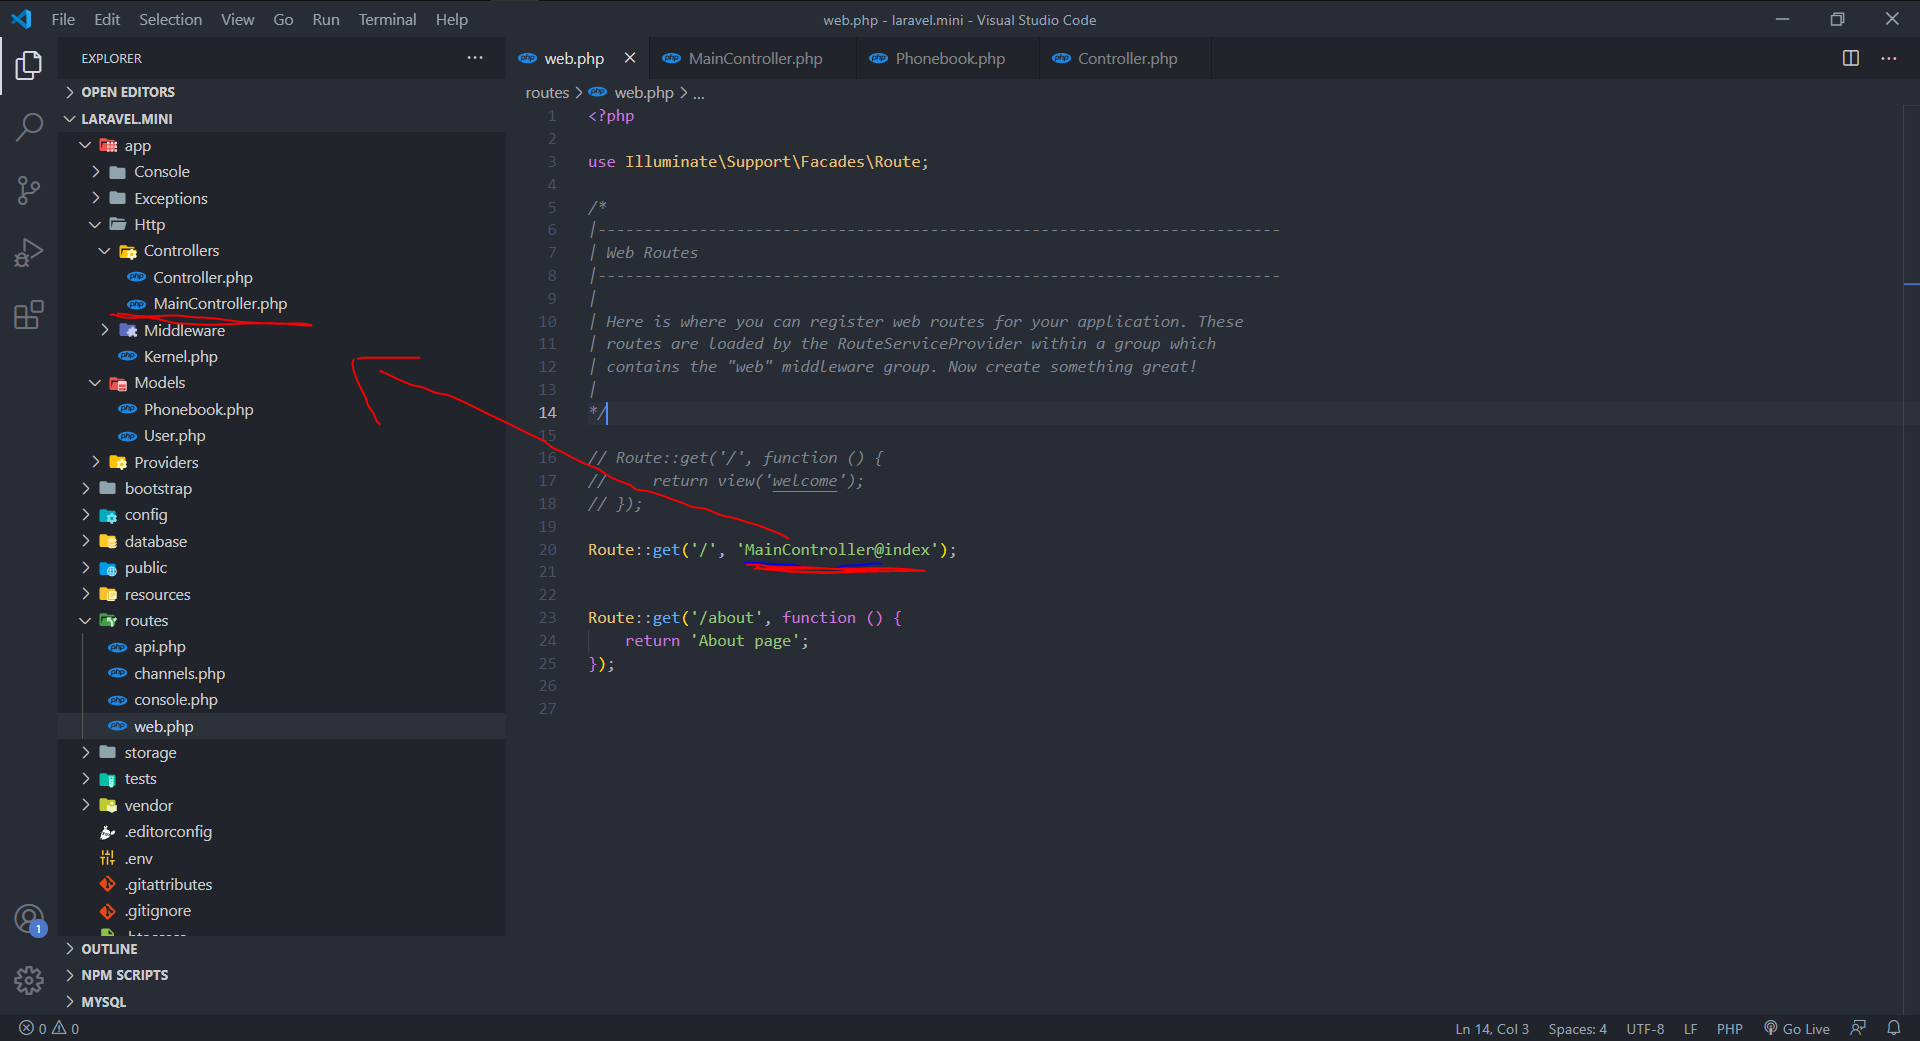Open MainController.php in the explorer
The width and height of the screenshot is (1920, 1041).
[x=219, y=304]
